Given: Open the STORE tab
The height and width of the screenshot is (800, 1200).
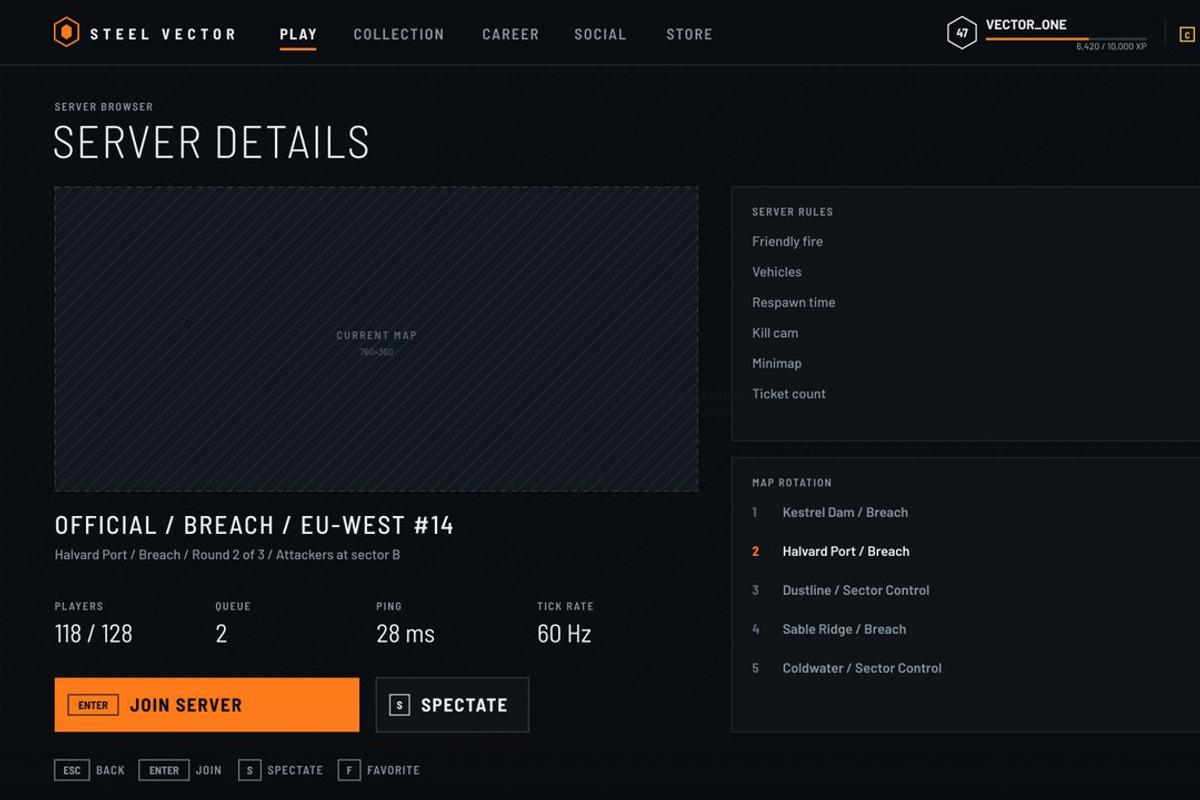Looking at the screenshot, I should click(x=689, y=34).
